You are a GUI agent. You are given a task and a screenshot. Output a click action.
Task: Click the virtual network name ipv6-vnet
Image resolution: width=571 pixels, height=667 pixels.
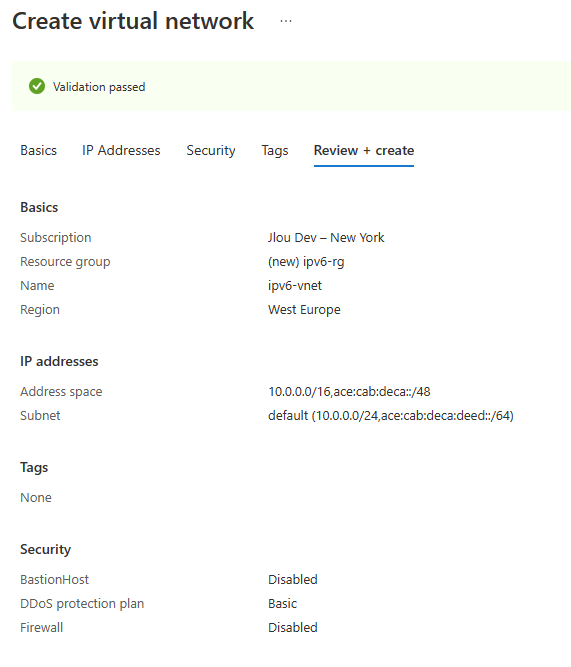pyautogui.click(x=295, y=285)
